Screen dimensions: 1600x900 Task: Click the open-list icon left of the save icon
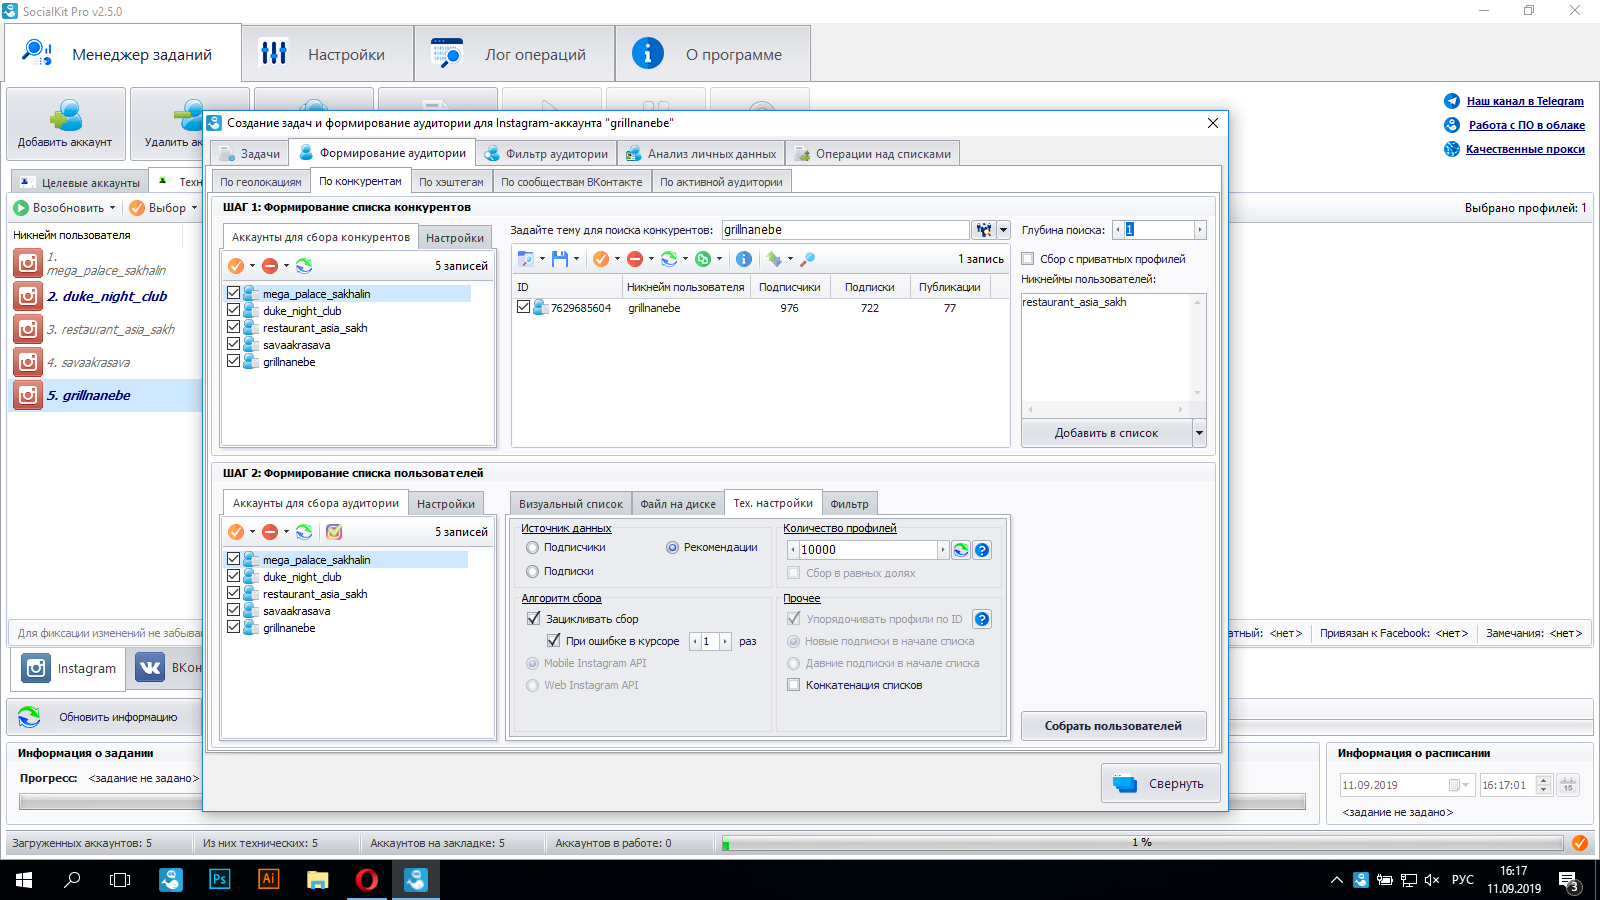526,259
